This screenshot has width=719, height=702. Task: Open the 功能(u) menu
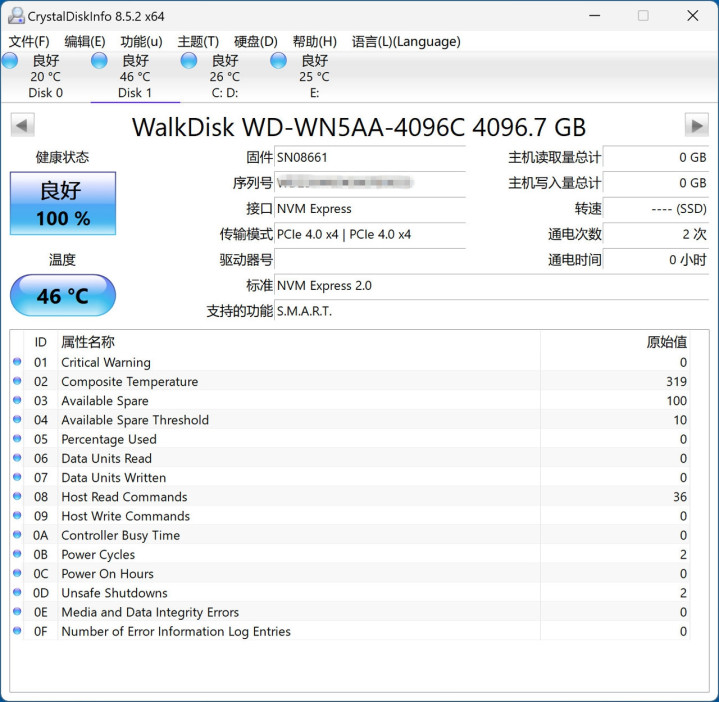pyautogui.click(x=141, y=42)
